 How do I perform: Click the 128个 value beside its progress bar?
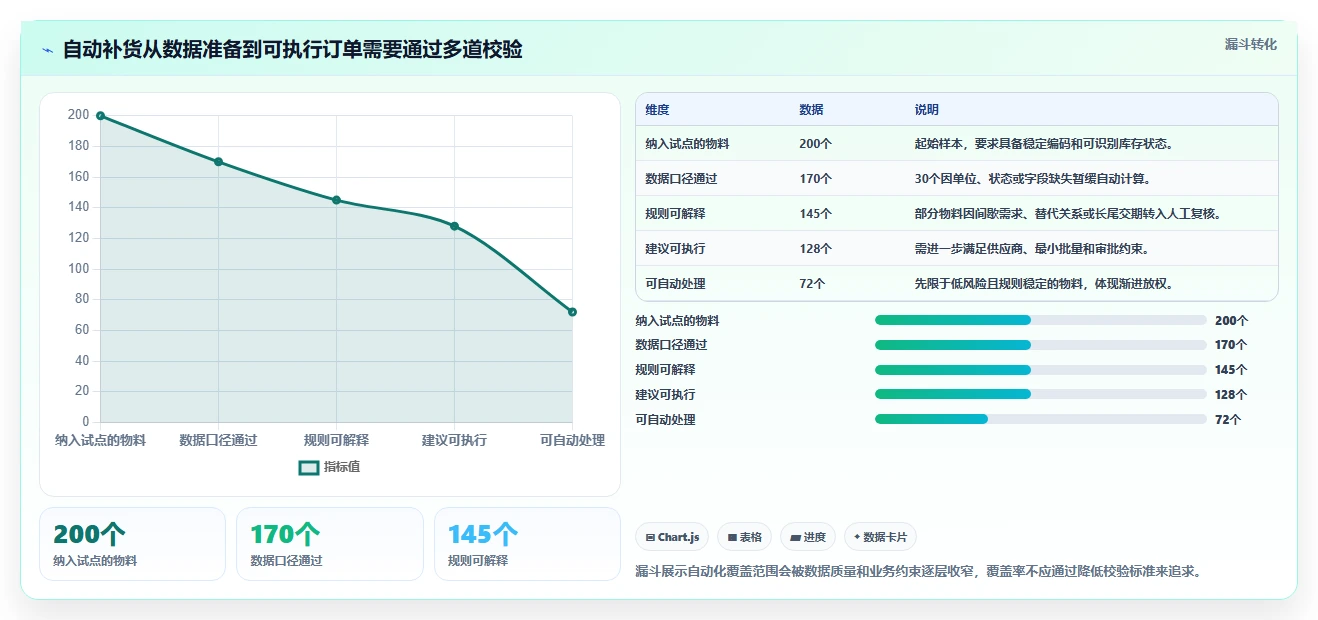[x=1231, y=395]
